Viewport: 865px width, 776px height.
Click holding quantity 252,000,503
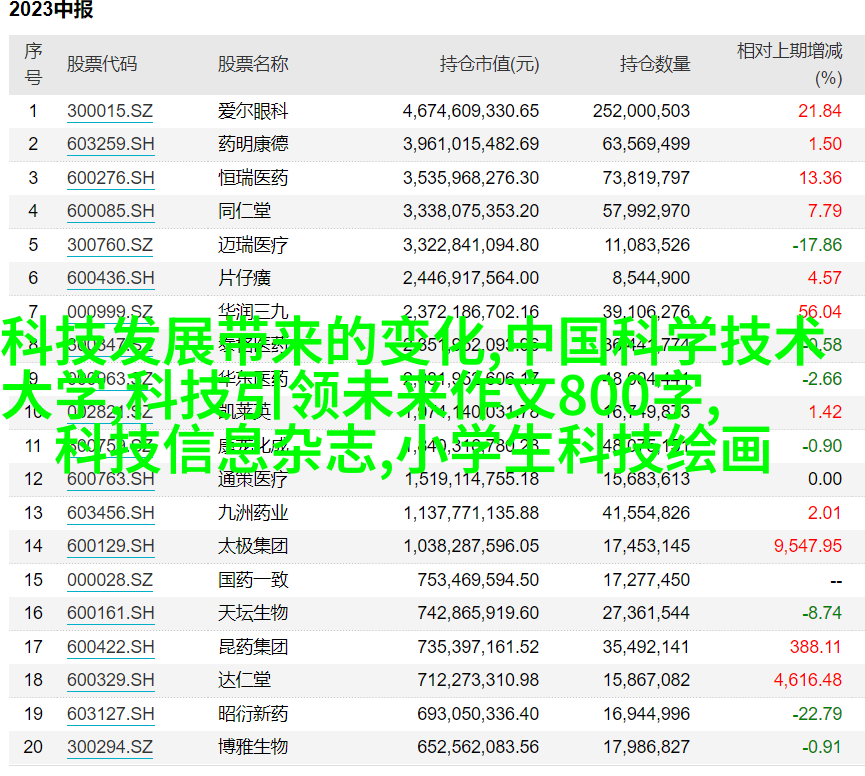(642, 111)
